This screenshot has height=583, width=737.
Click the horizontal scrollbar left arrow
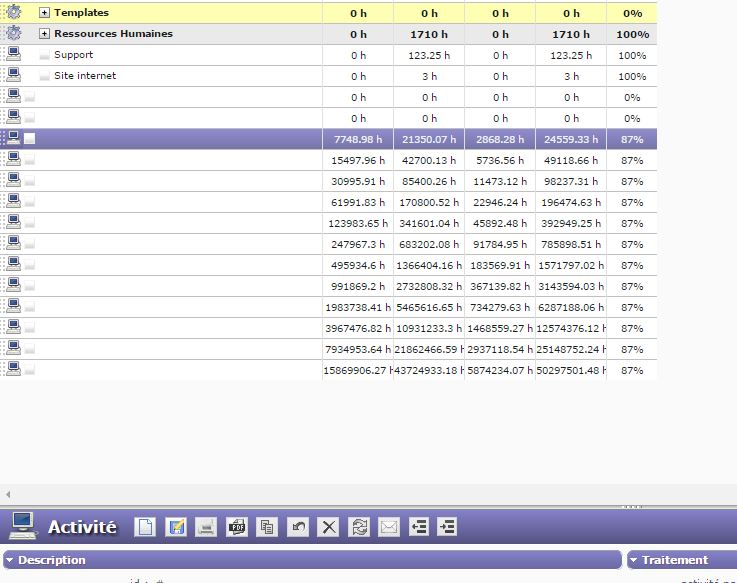8,494
